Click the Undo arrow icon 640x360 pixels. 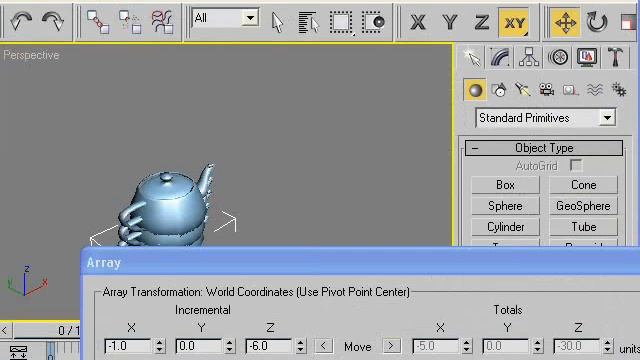click(x=21, y=21)
